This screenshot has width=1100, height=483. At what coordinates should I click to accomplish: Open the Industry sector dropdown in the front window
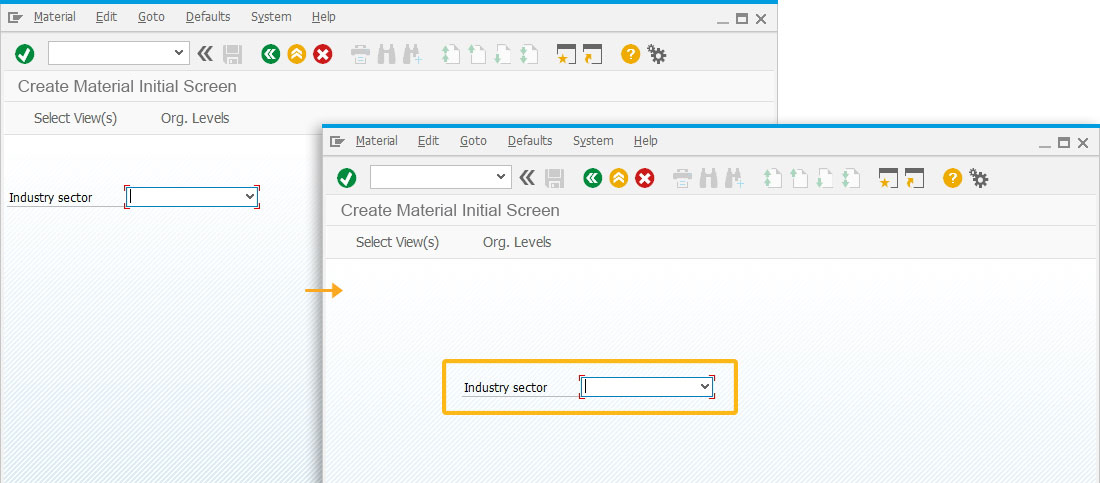(705, 387)
